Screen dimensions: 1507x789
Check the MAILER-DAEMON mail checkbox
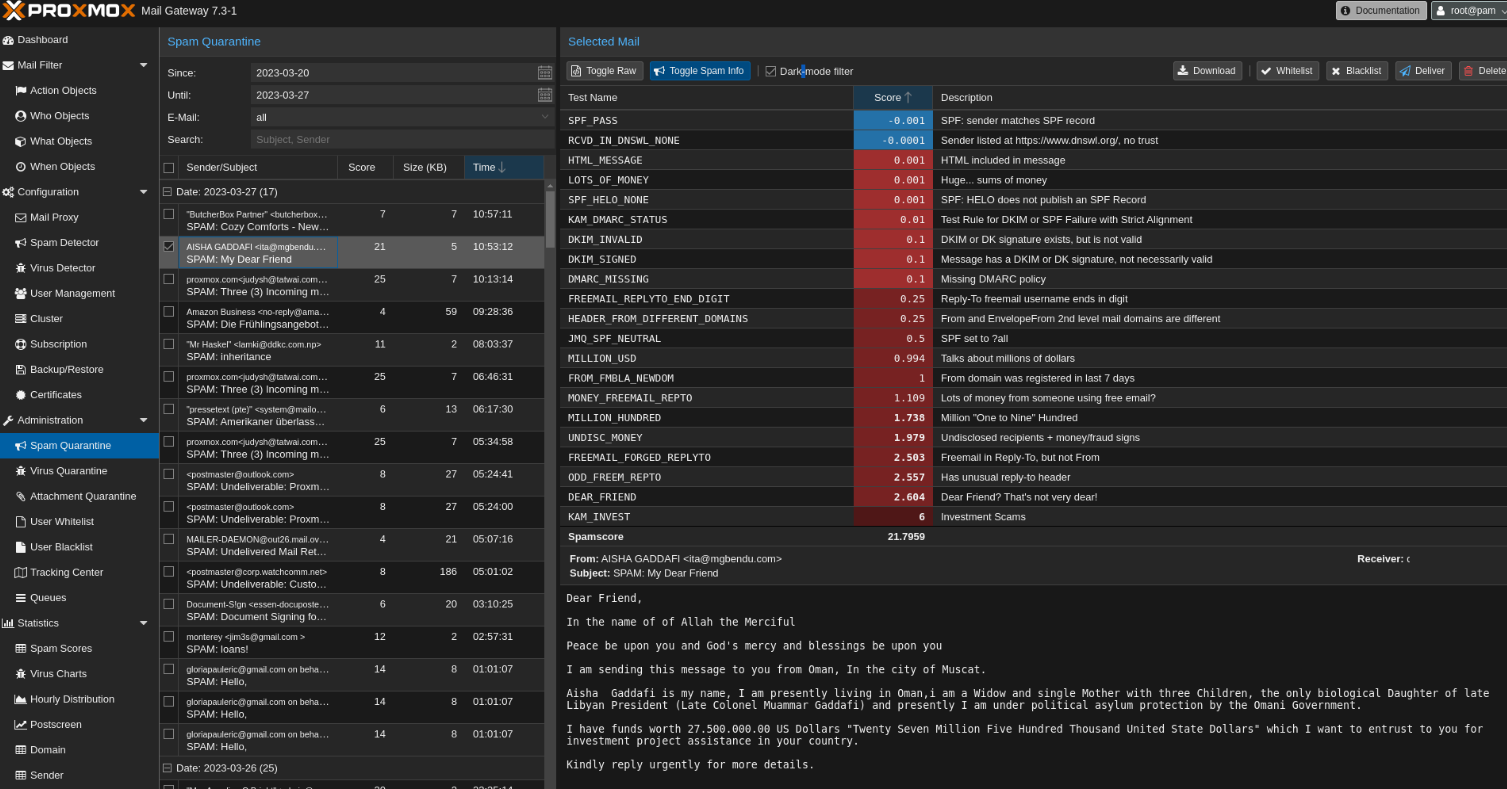[169, 539]
